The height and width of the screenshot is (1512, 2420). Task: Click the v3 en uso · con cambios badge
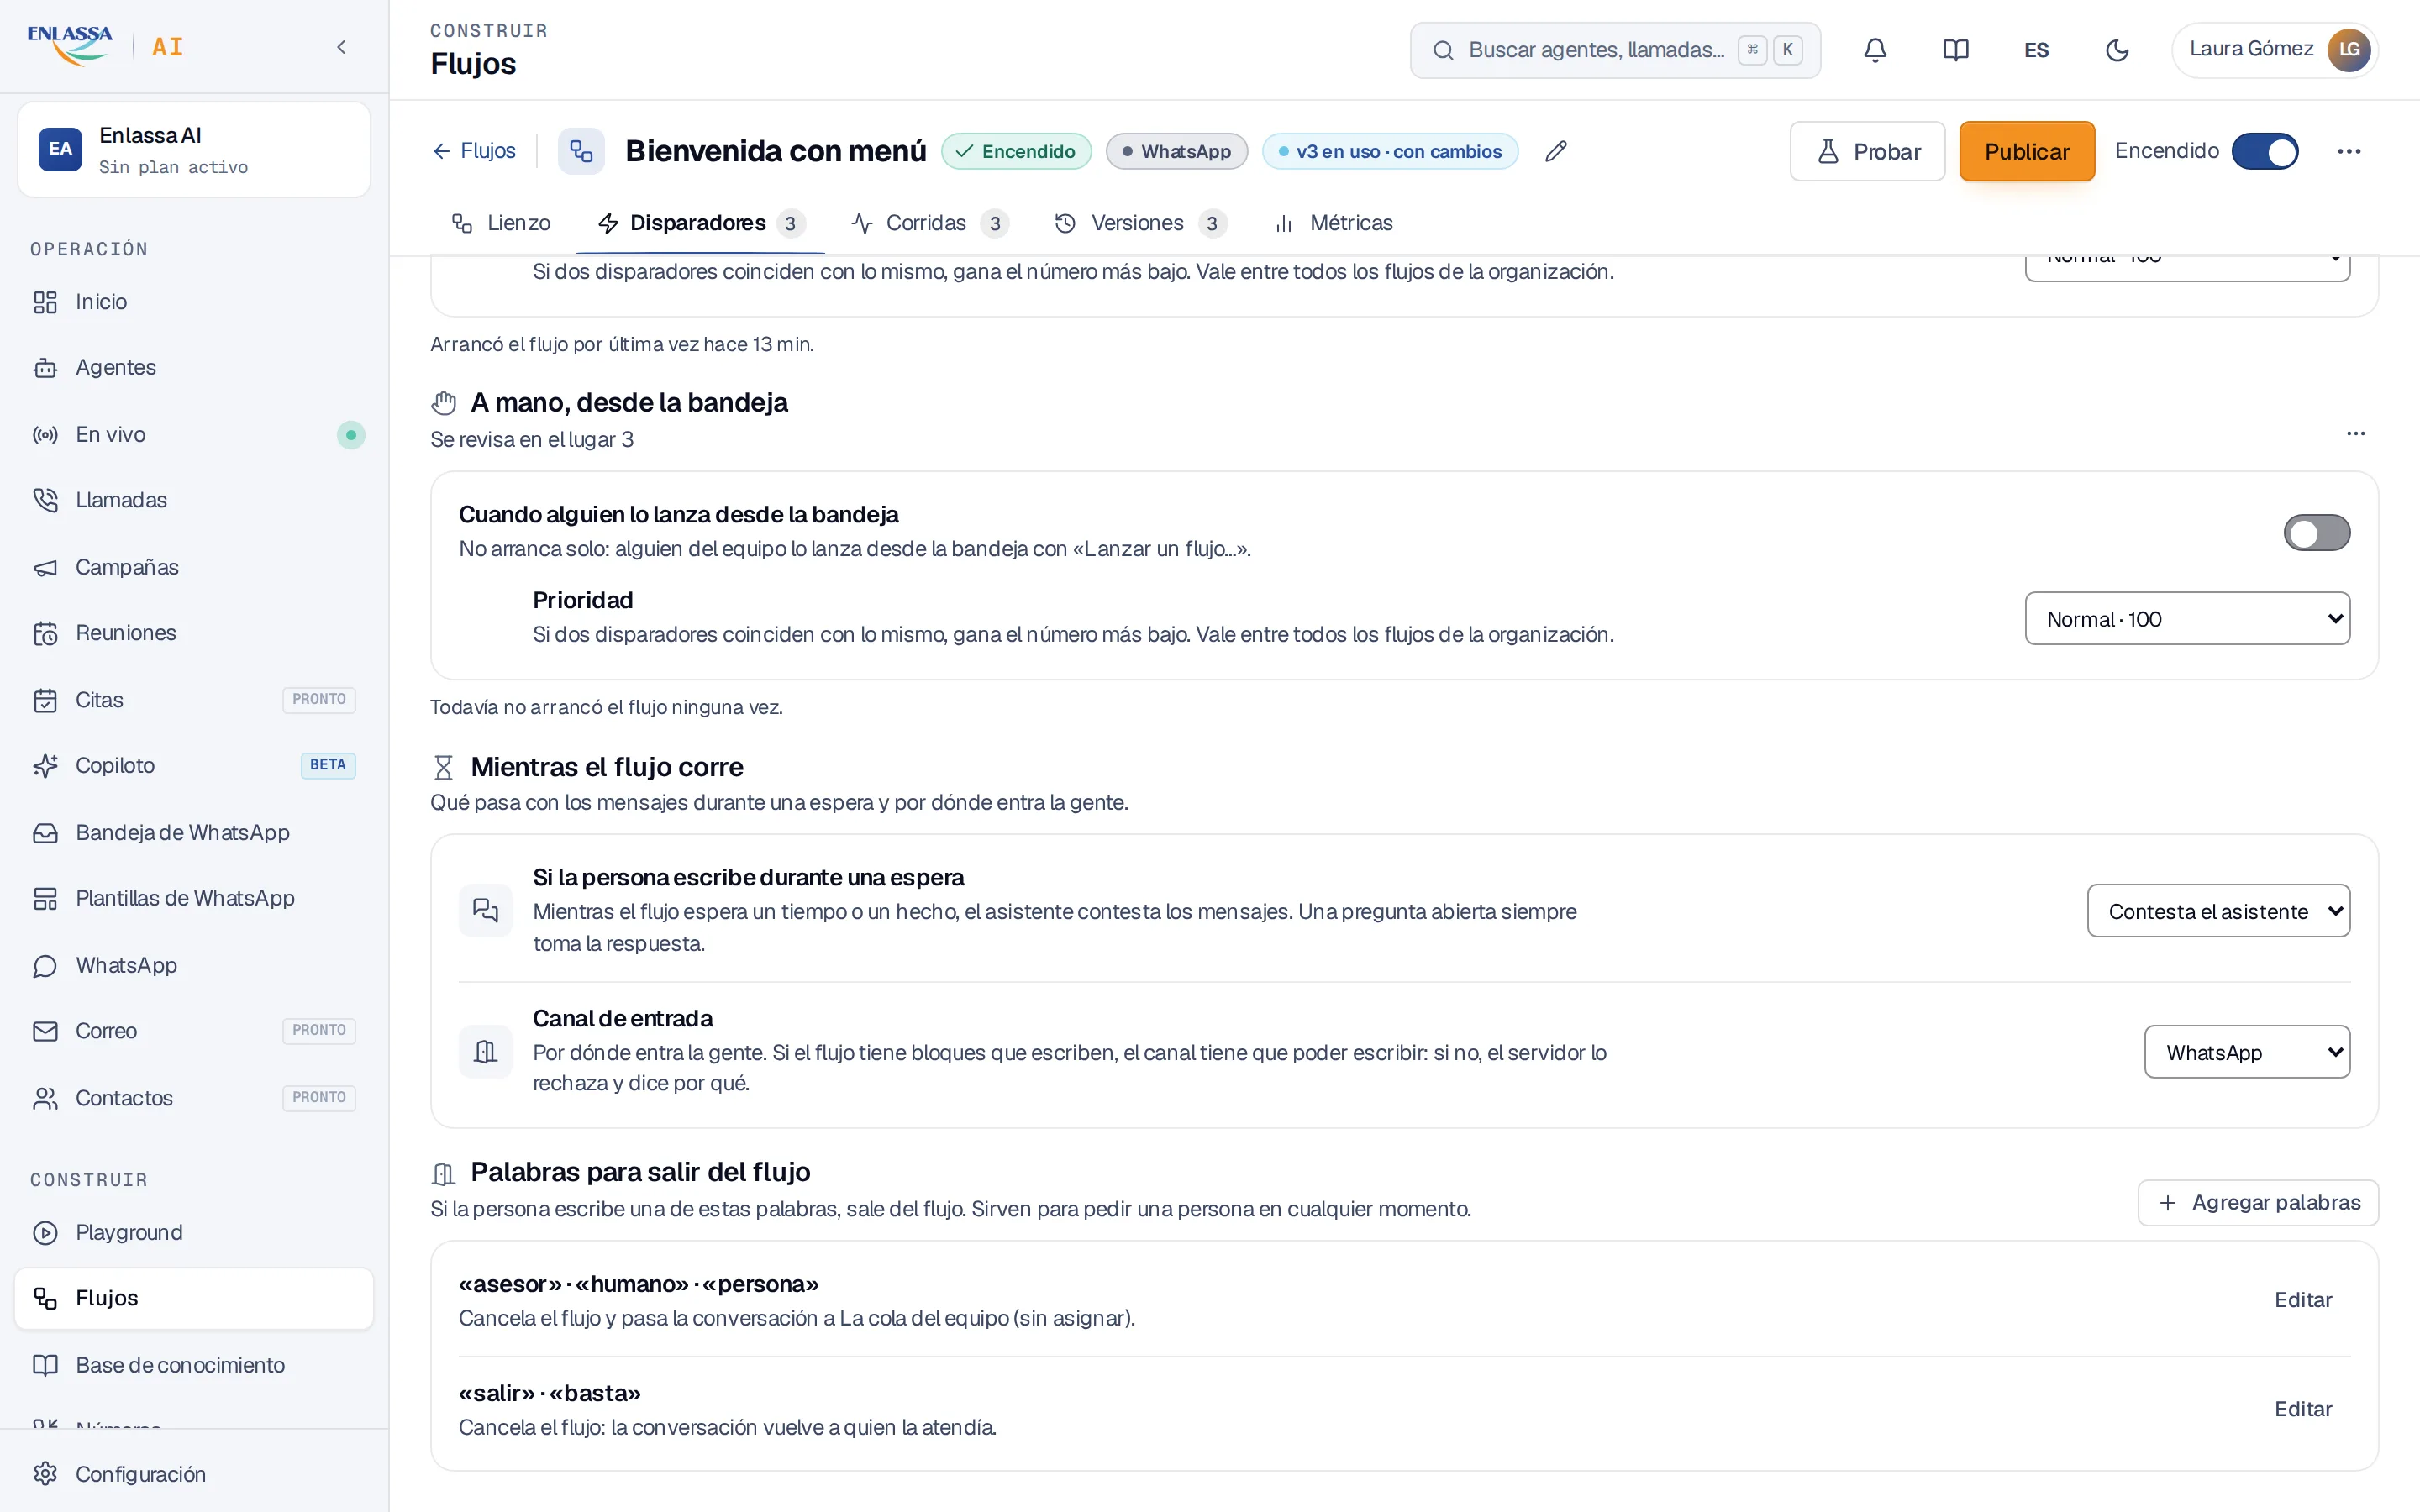[1390, 151]
